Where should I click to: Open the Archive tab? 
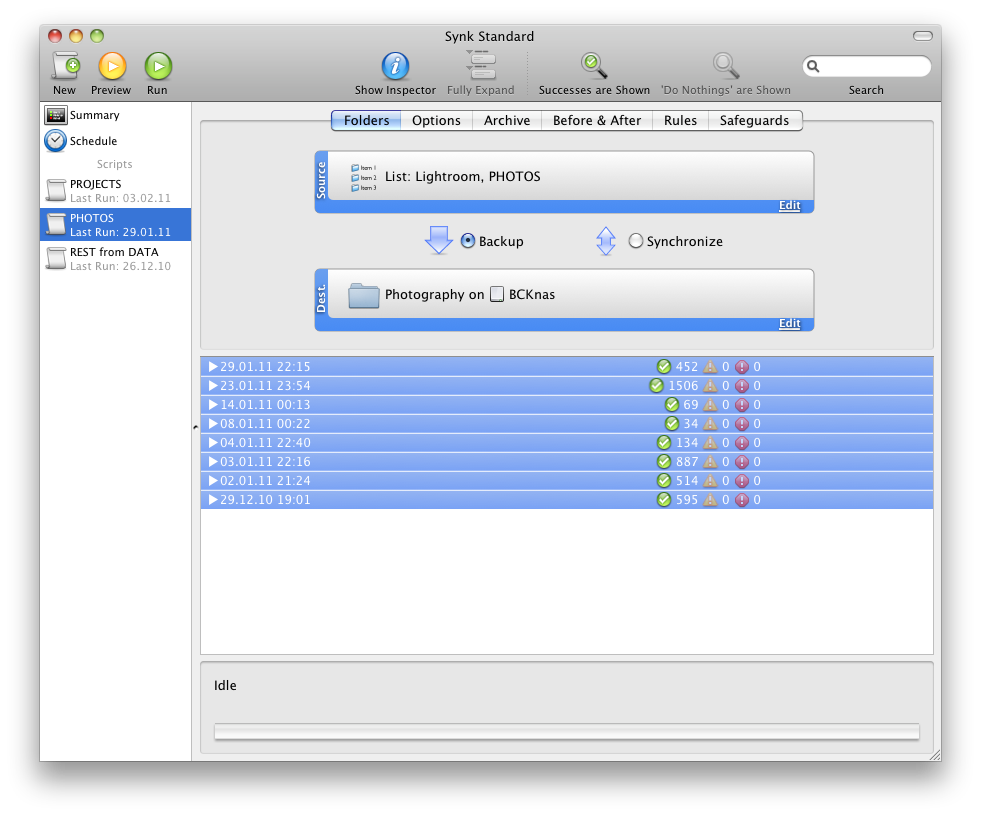tap(507, 120)
